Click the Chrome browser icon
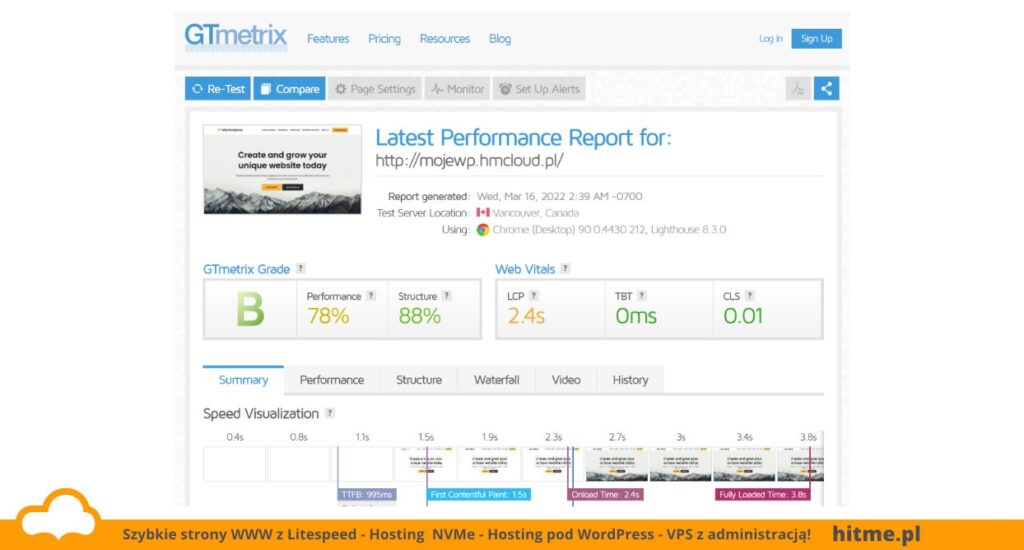Viewport: 1024px width, 550px height. pyautogui.click(x=483, y=229)
